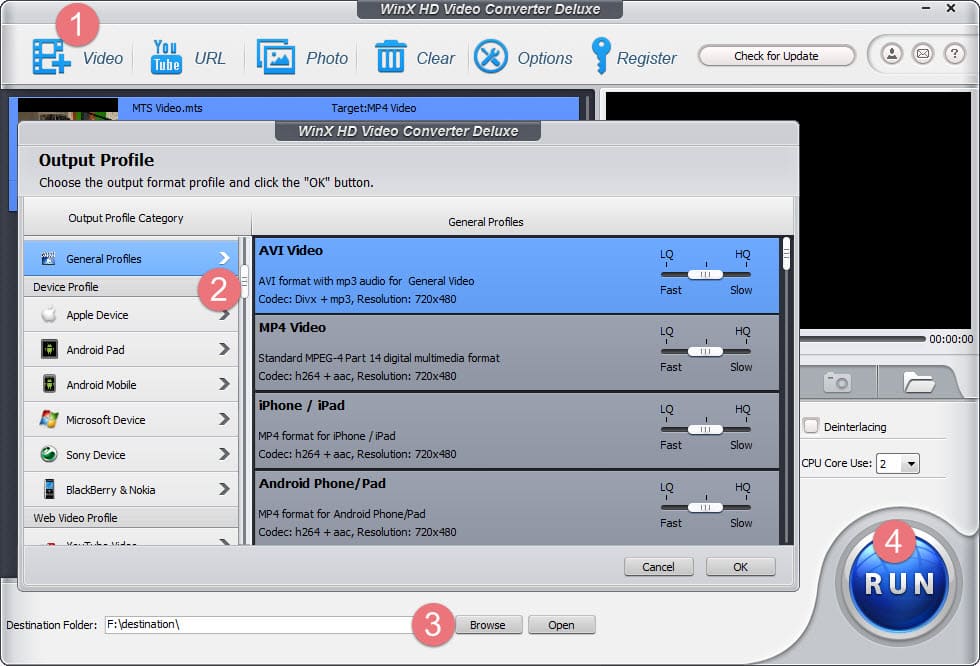980x666 pixels.
Task: Click Android Phone/Pad quality slider handle
Action: tap(705, 507)
